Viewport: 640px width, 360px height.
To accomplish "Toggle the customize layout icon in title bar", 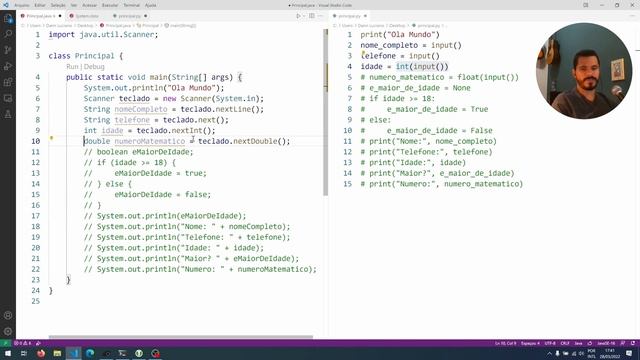I will [586, 5].
